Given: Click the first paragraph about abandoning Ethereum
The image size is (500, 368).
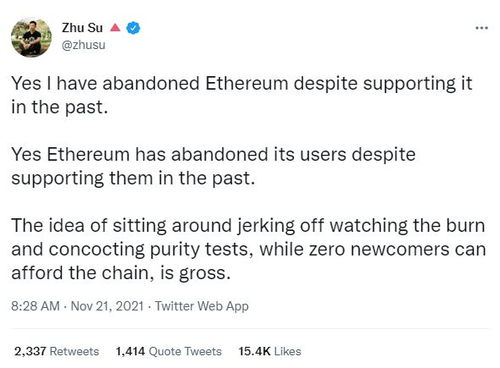Looking at the screenshot, I should point(242,95).
